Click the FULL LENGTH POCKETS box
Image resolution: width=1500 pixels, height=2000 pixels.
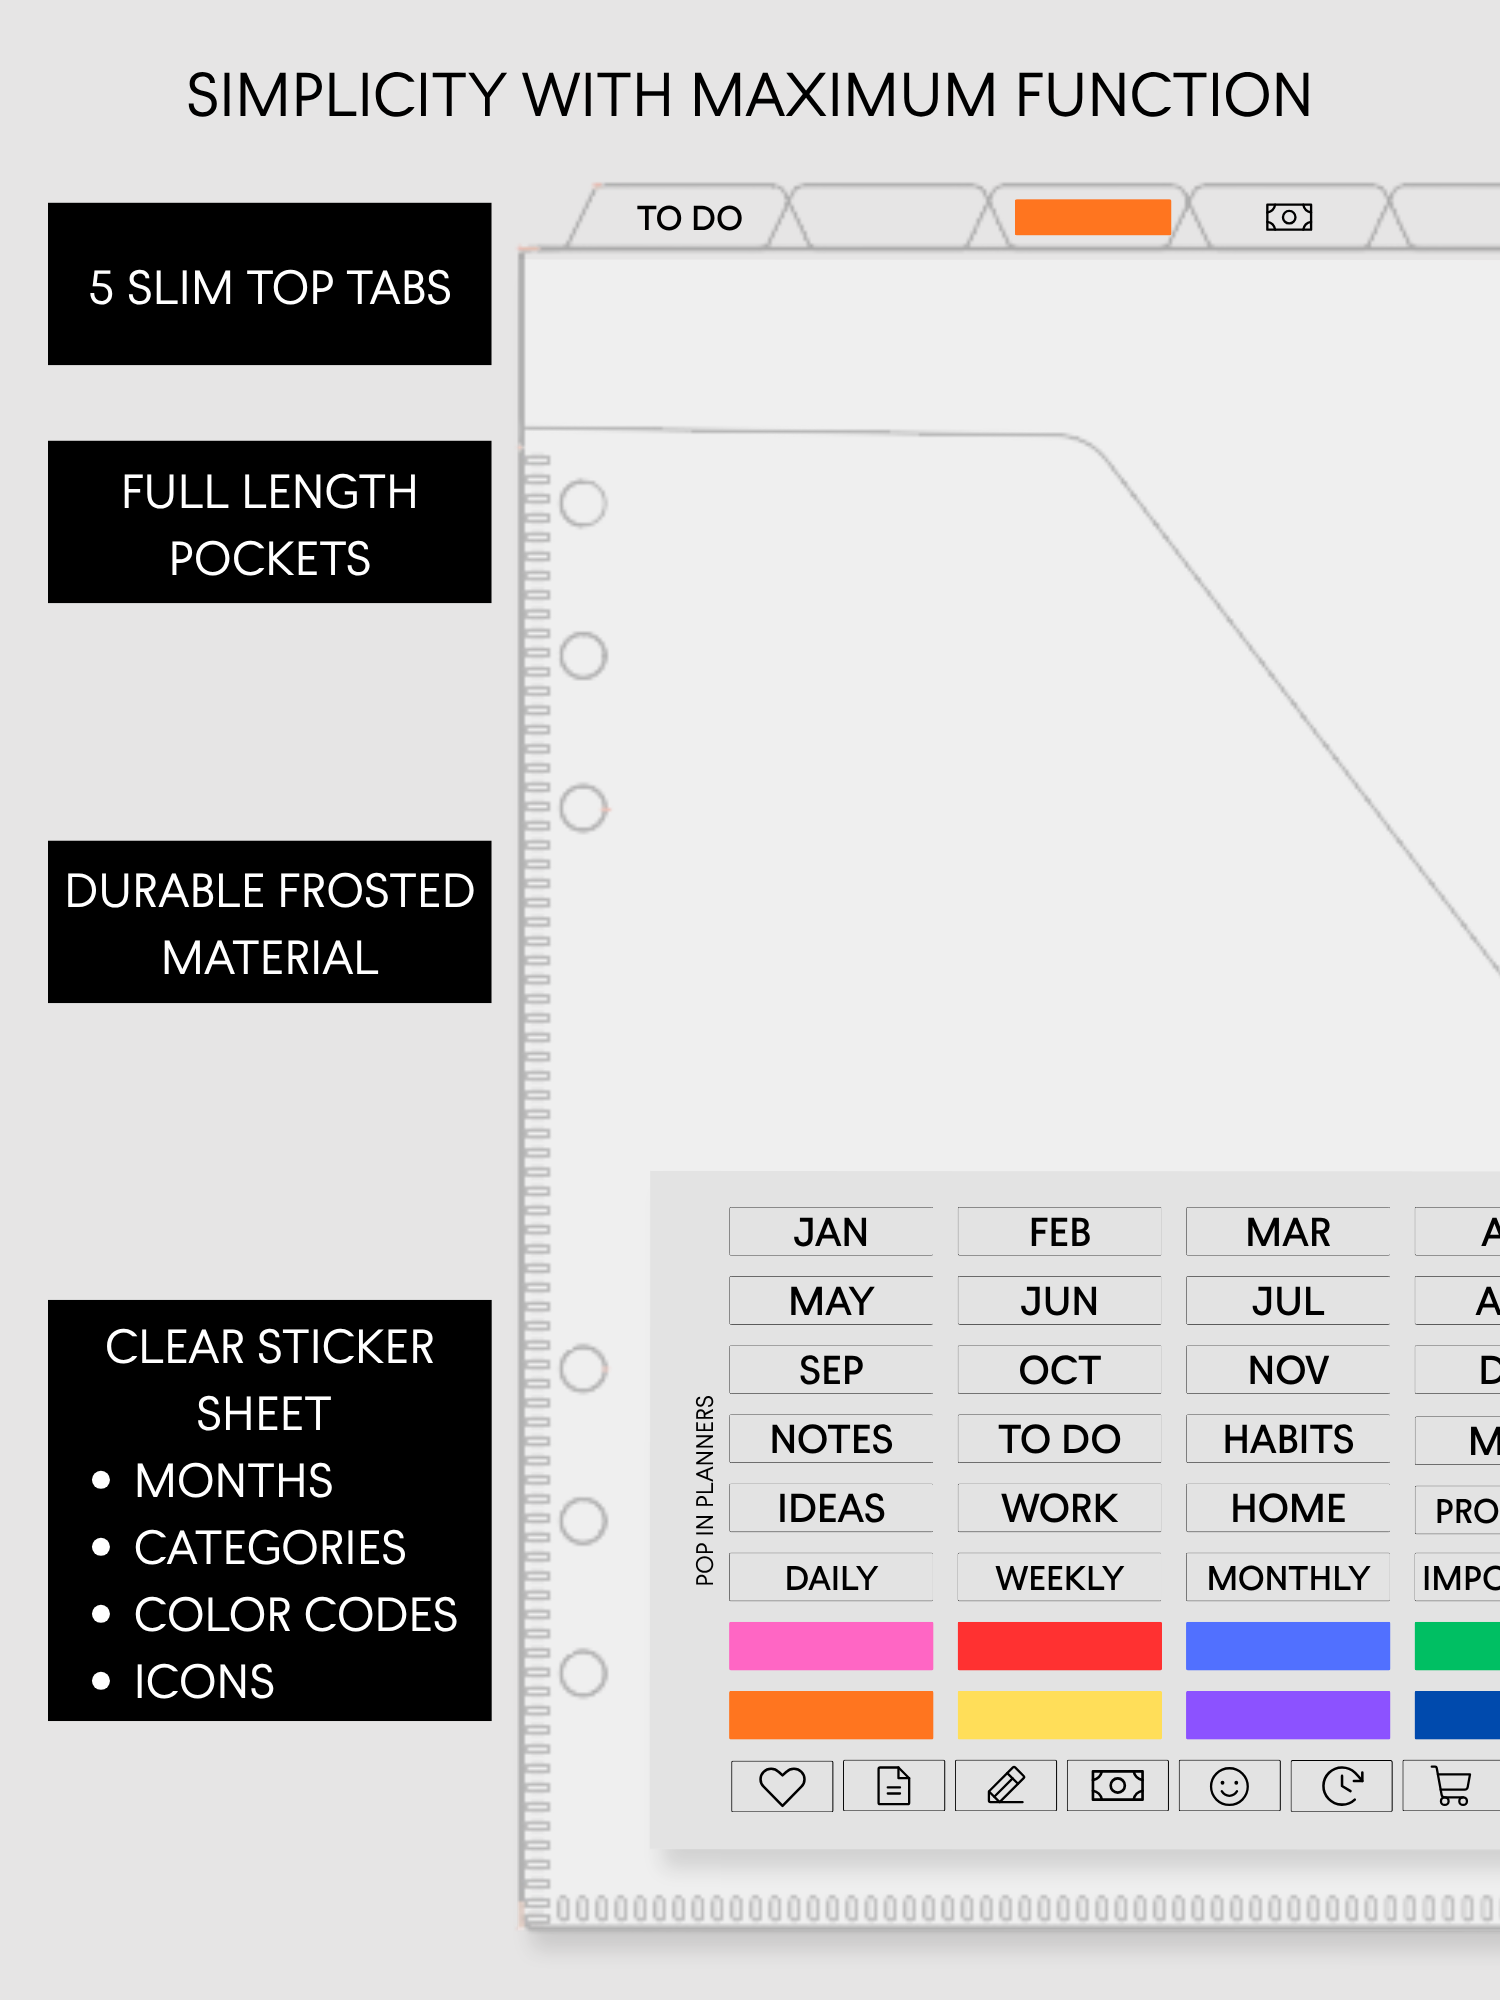click(x=270, y=522)
